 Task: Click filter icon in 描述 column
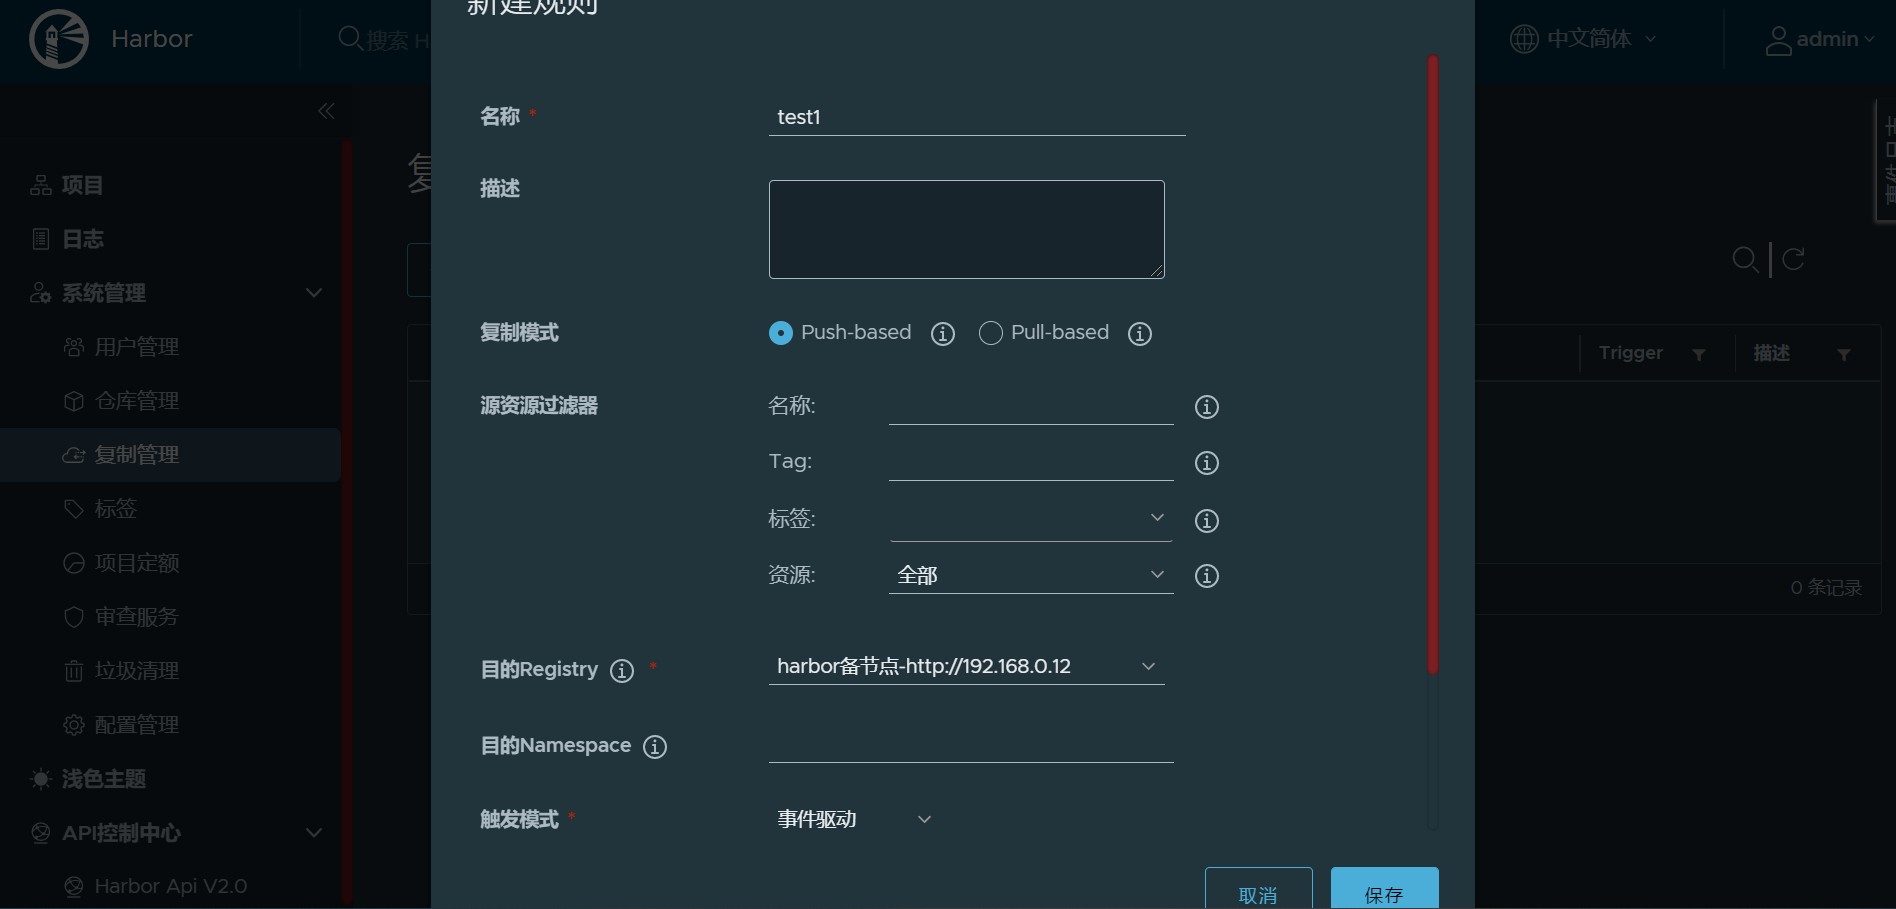1844,355
